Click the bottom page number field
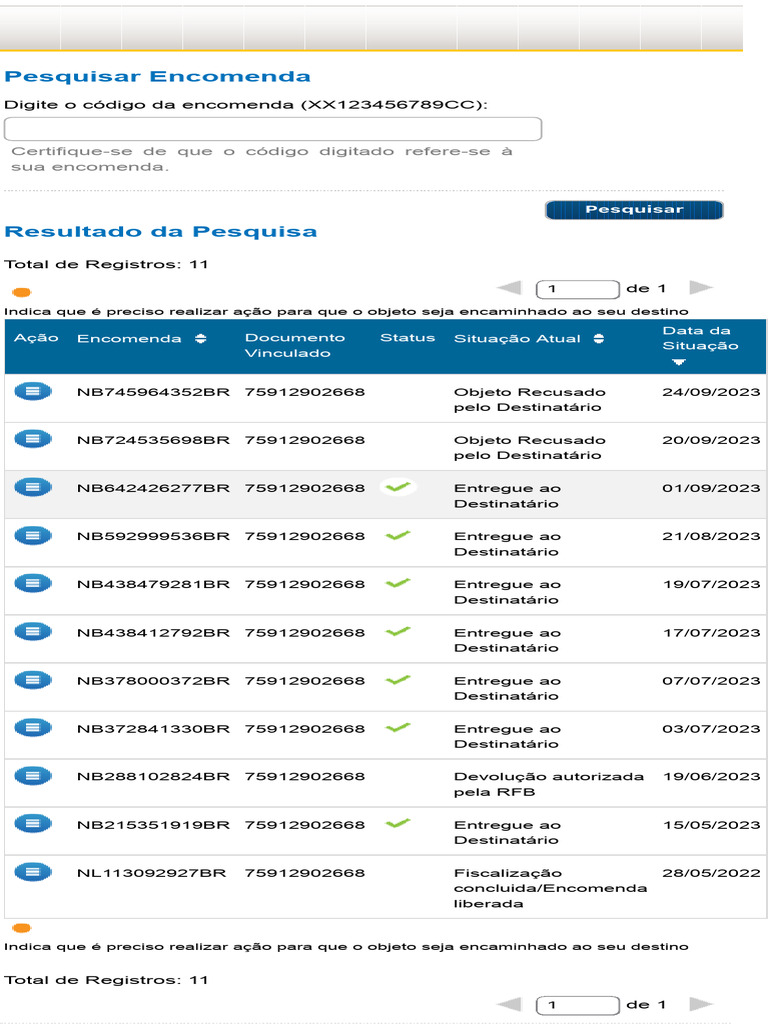The height and width of the screenshot is (1024, 768). coord(578,1004)
